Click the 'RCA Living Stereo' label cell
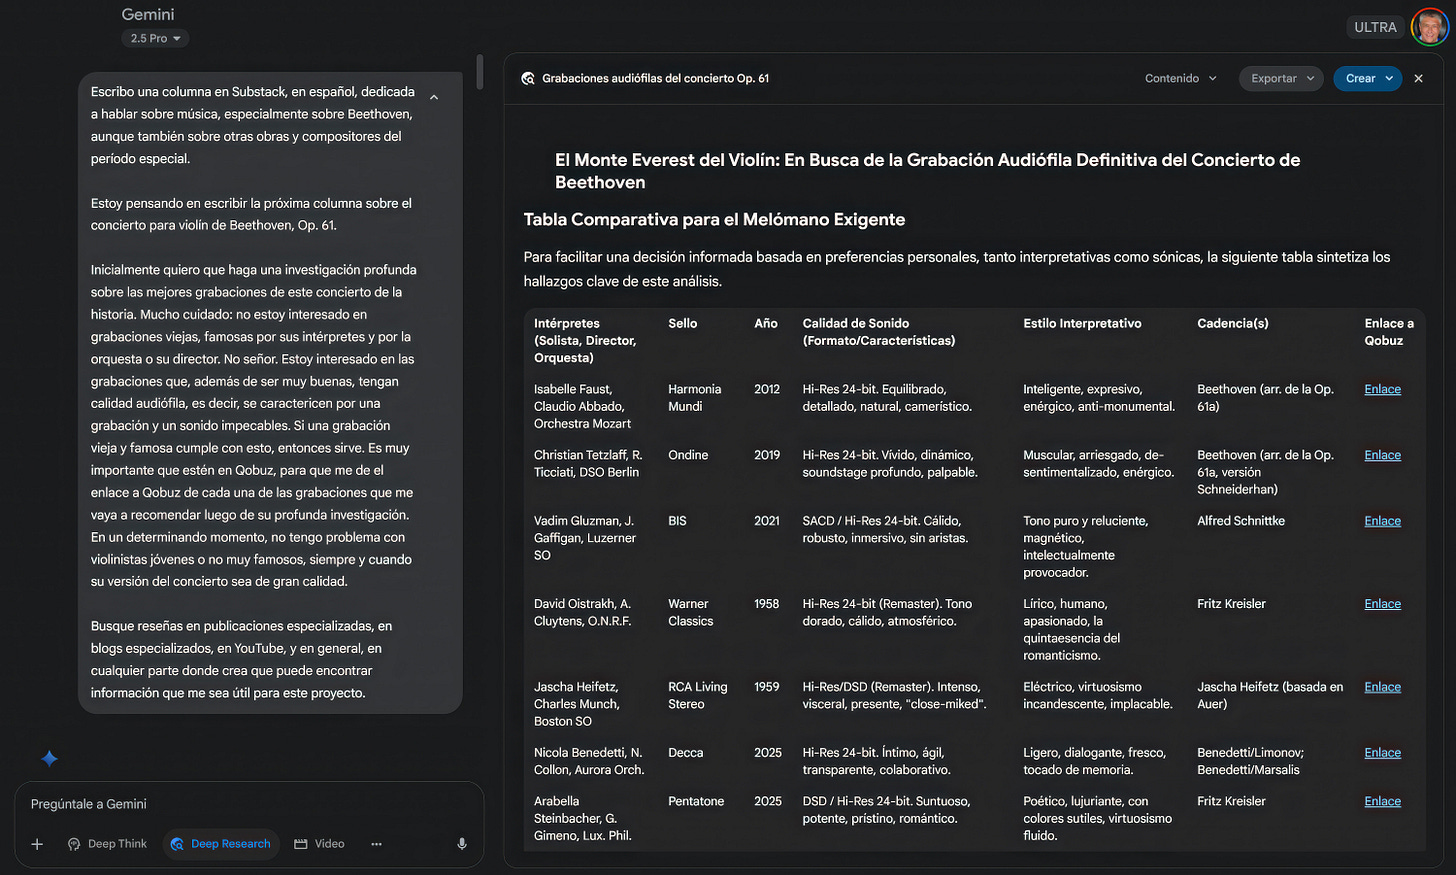This screenshot has width=1456, height=875. (697, 695)
